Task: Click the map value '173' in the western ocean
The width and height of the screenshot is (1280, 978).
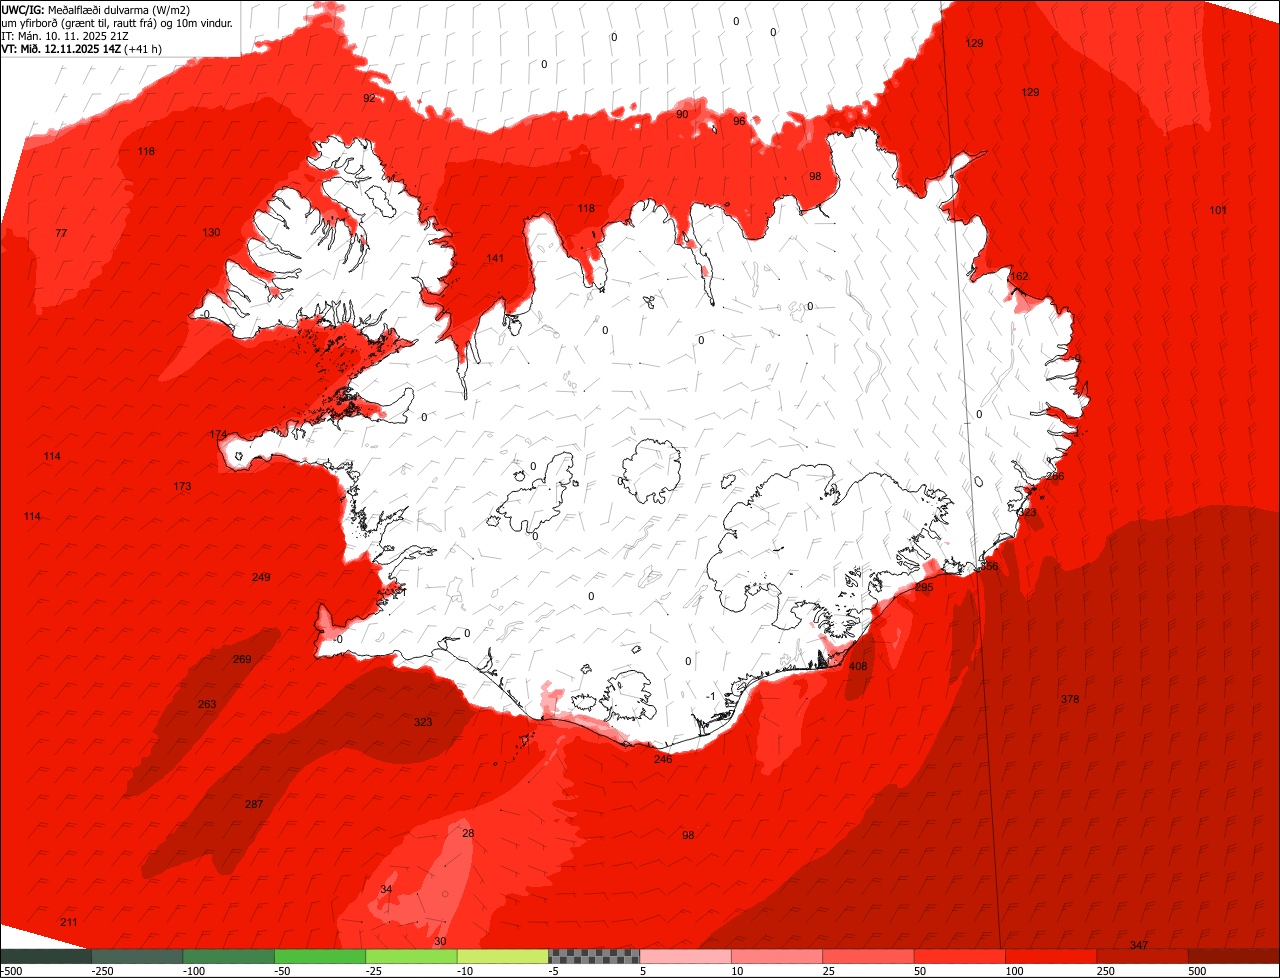Action: pos(182,486)
